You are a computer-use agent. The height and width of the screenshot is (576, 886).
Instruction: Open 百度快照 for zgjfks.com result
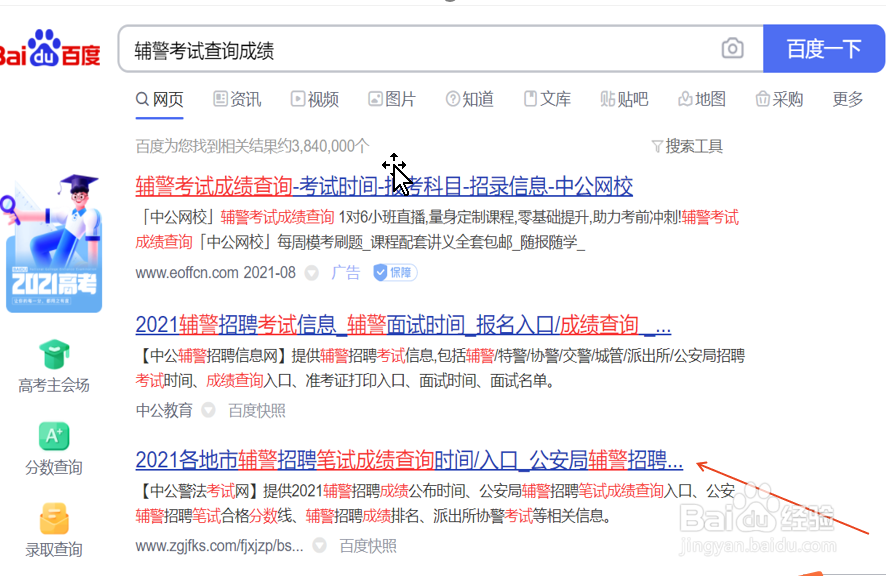click(367, 546)
